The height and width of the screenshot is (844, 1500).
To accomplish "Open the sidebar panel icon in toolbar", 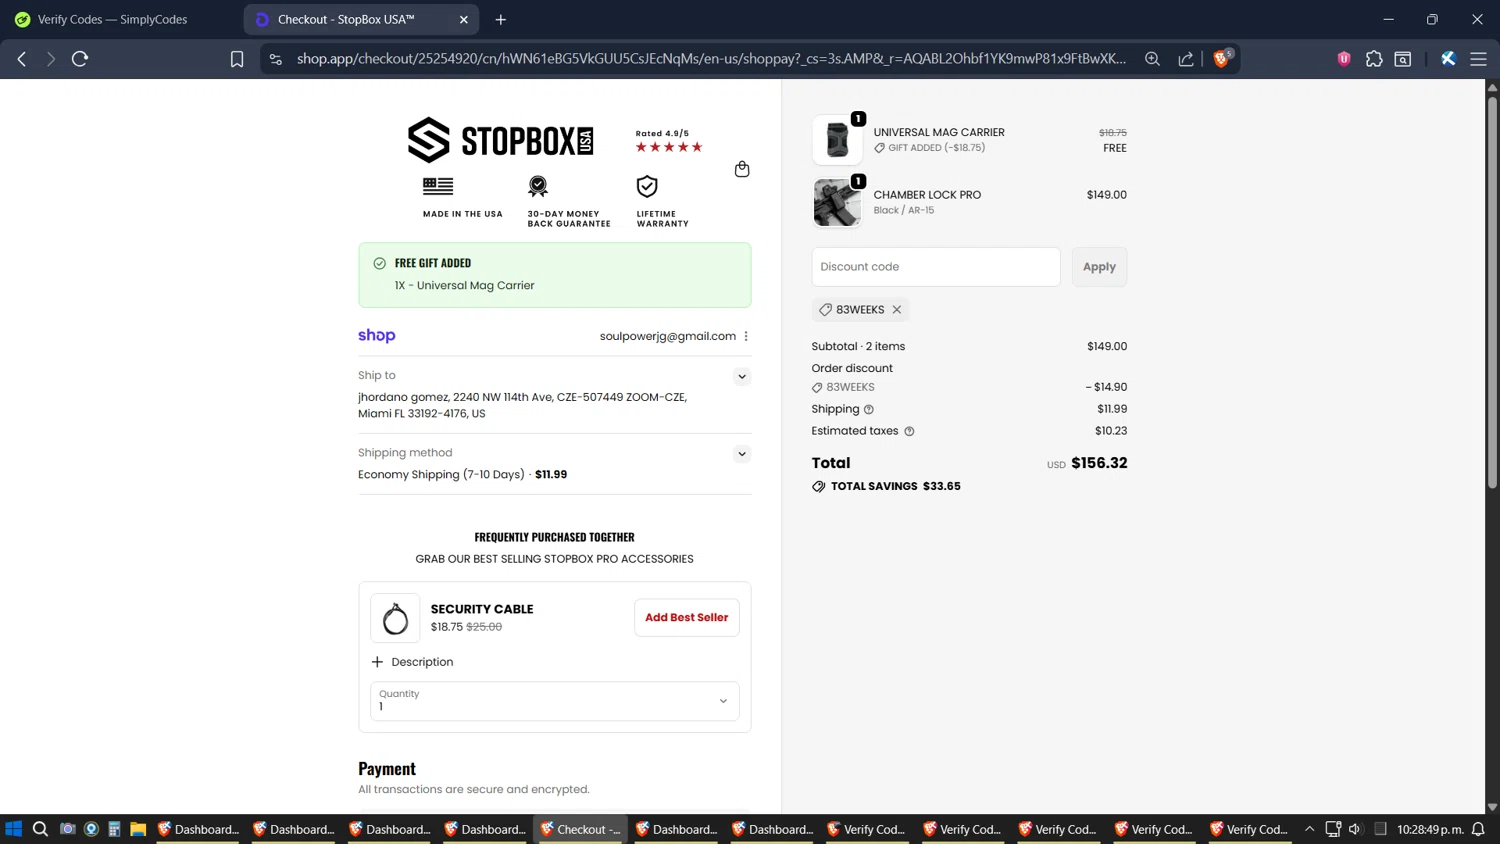I will pos(1403,59).
